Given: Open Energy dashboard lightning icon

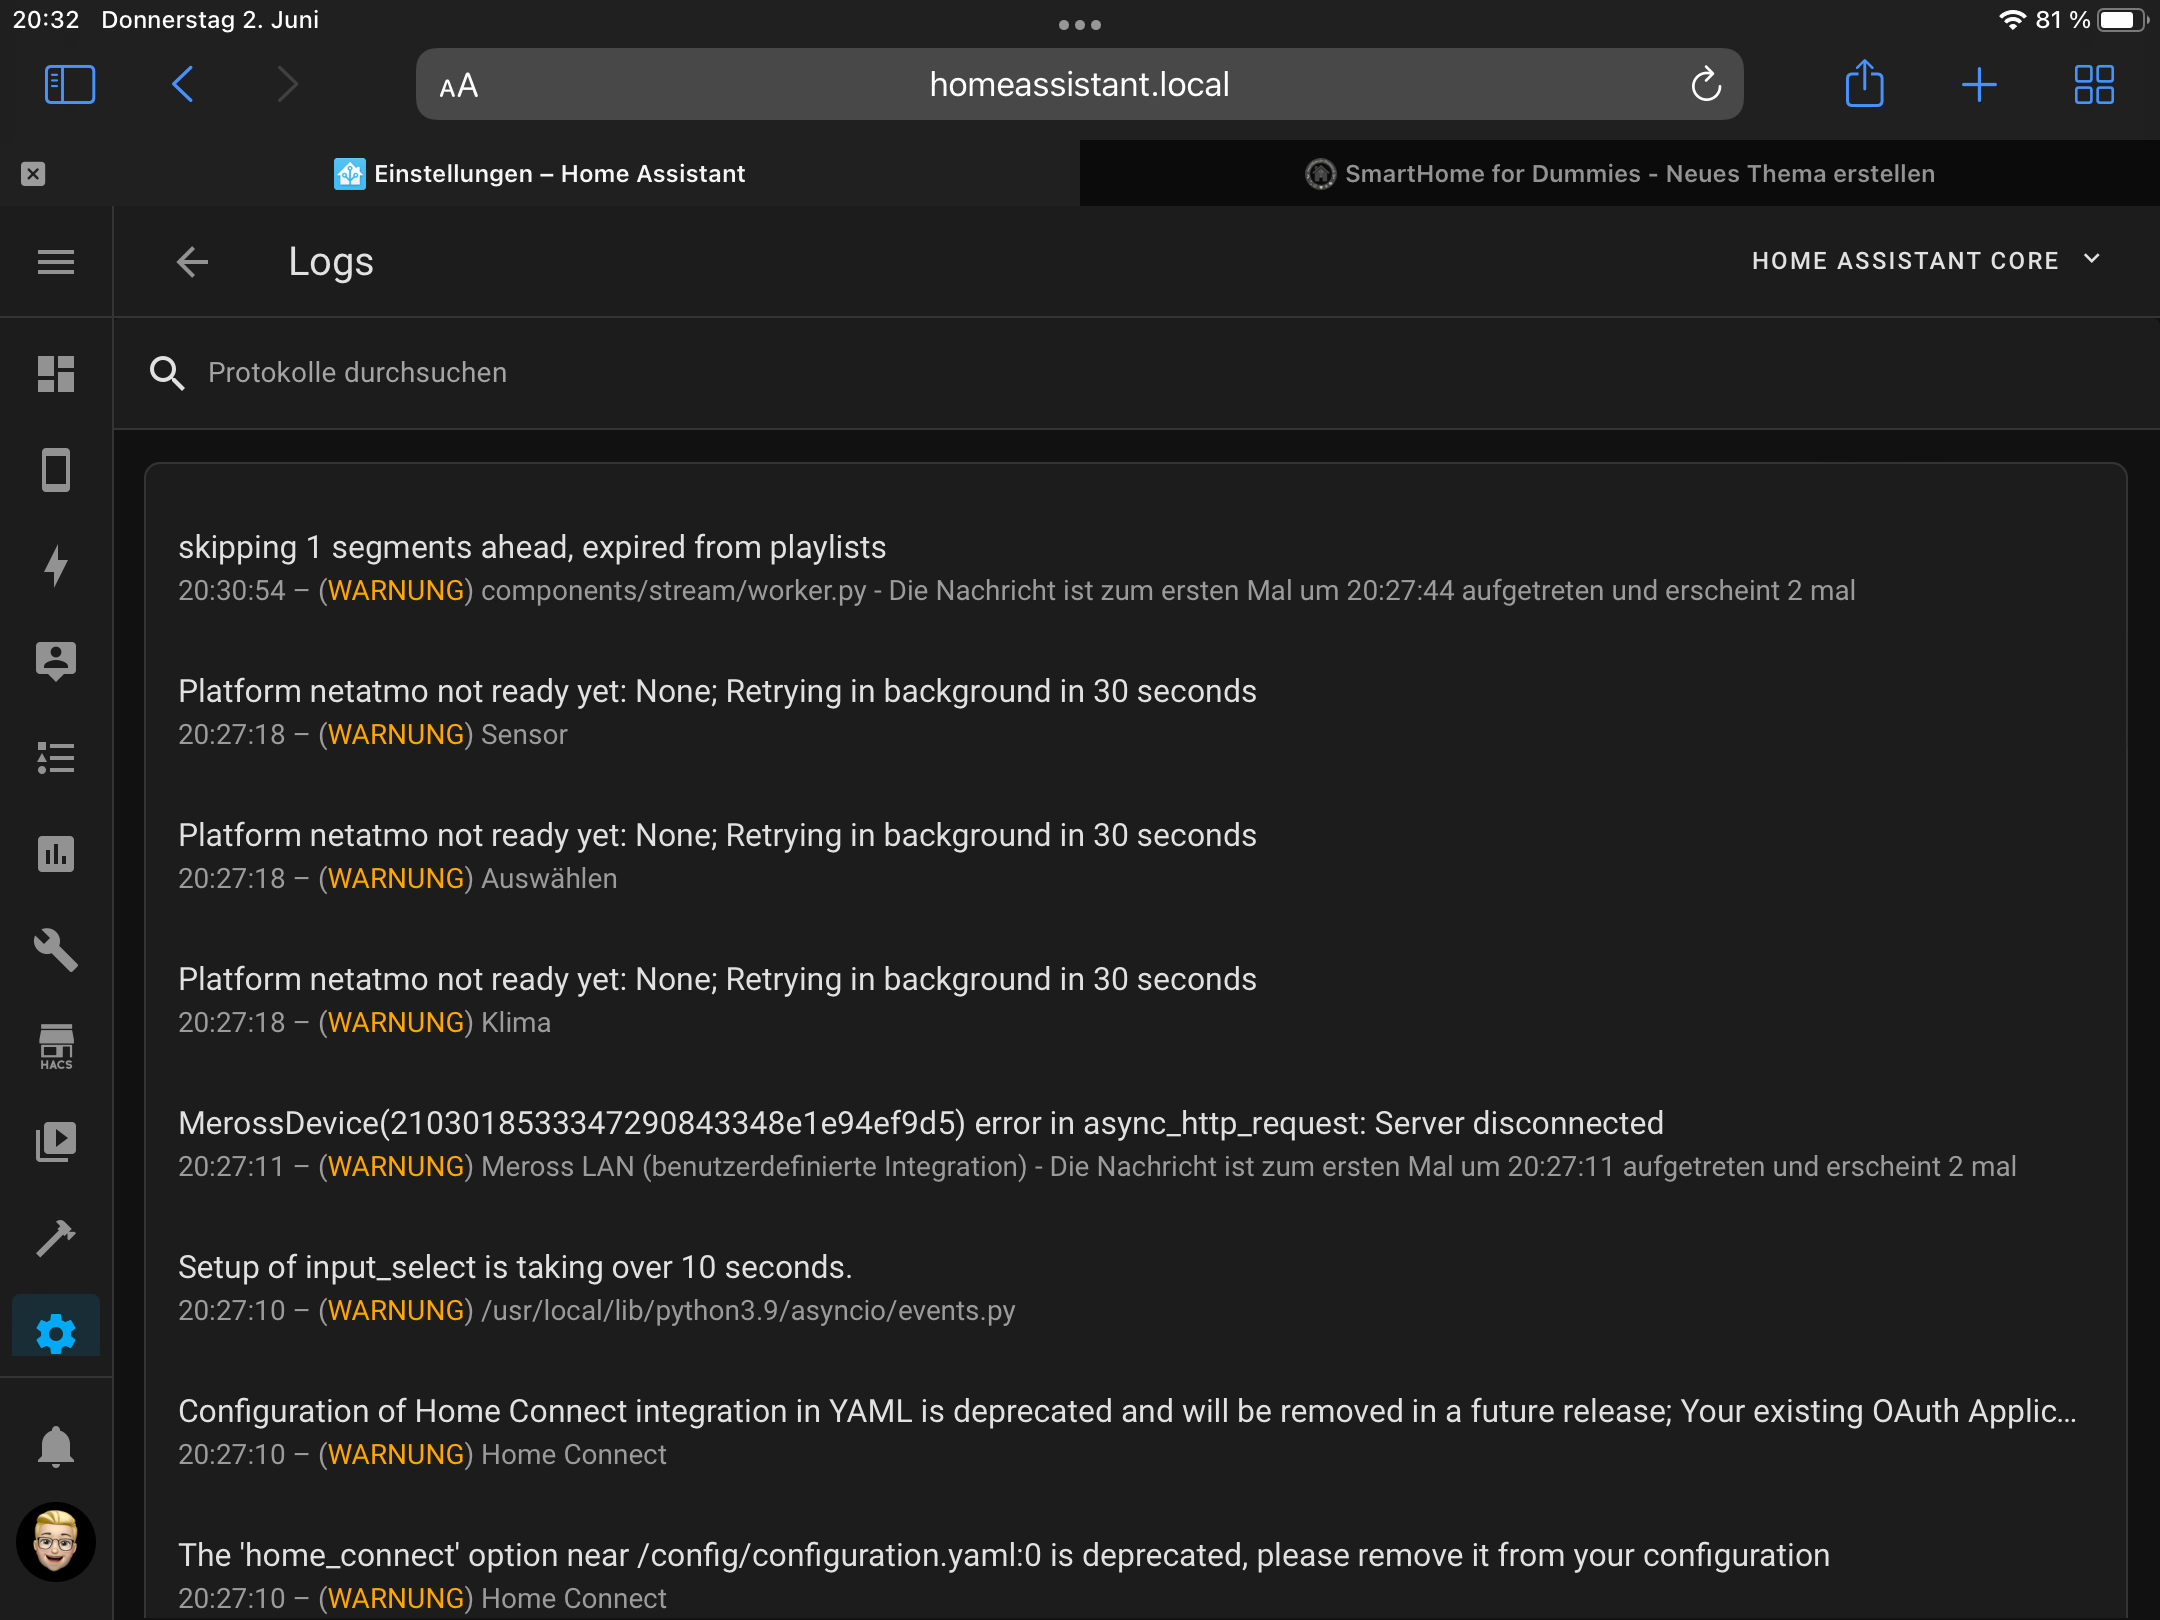Looking at the screenshot, I should coord(56,565).
